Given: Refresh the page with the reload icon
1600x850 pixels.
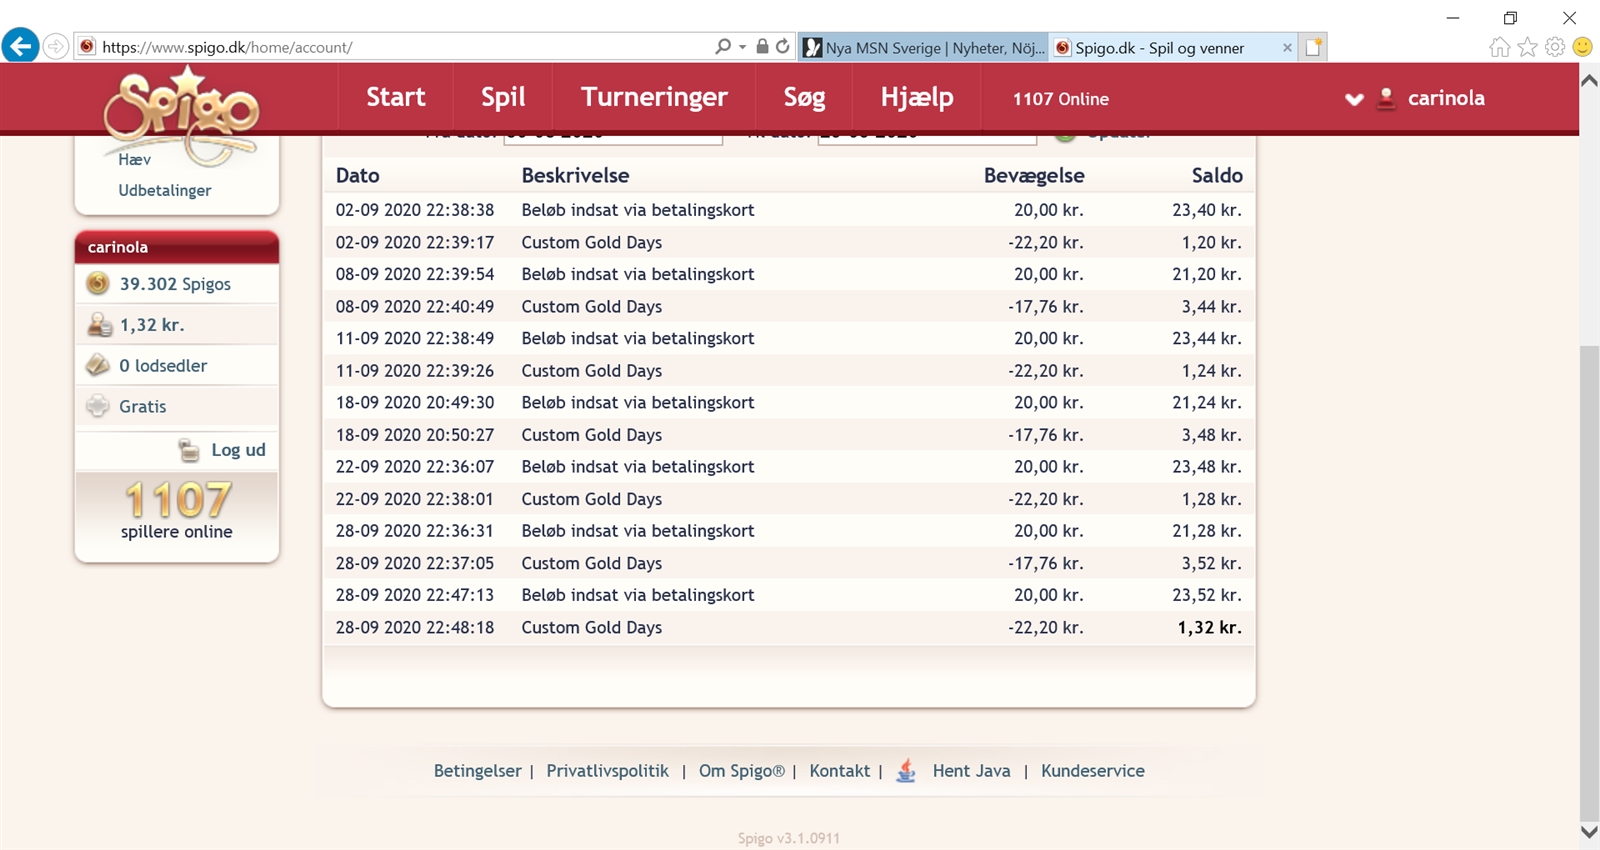Looking at the screenshot, I should [783, 46].
